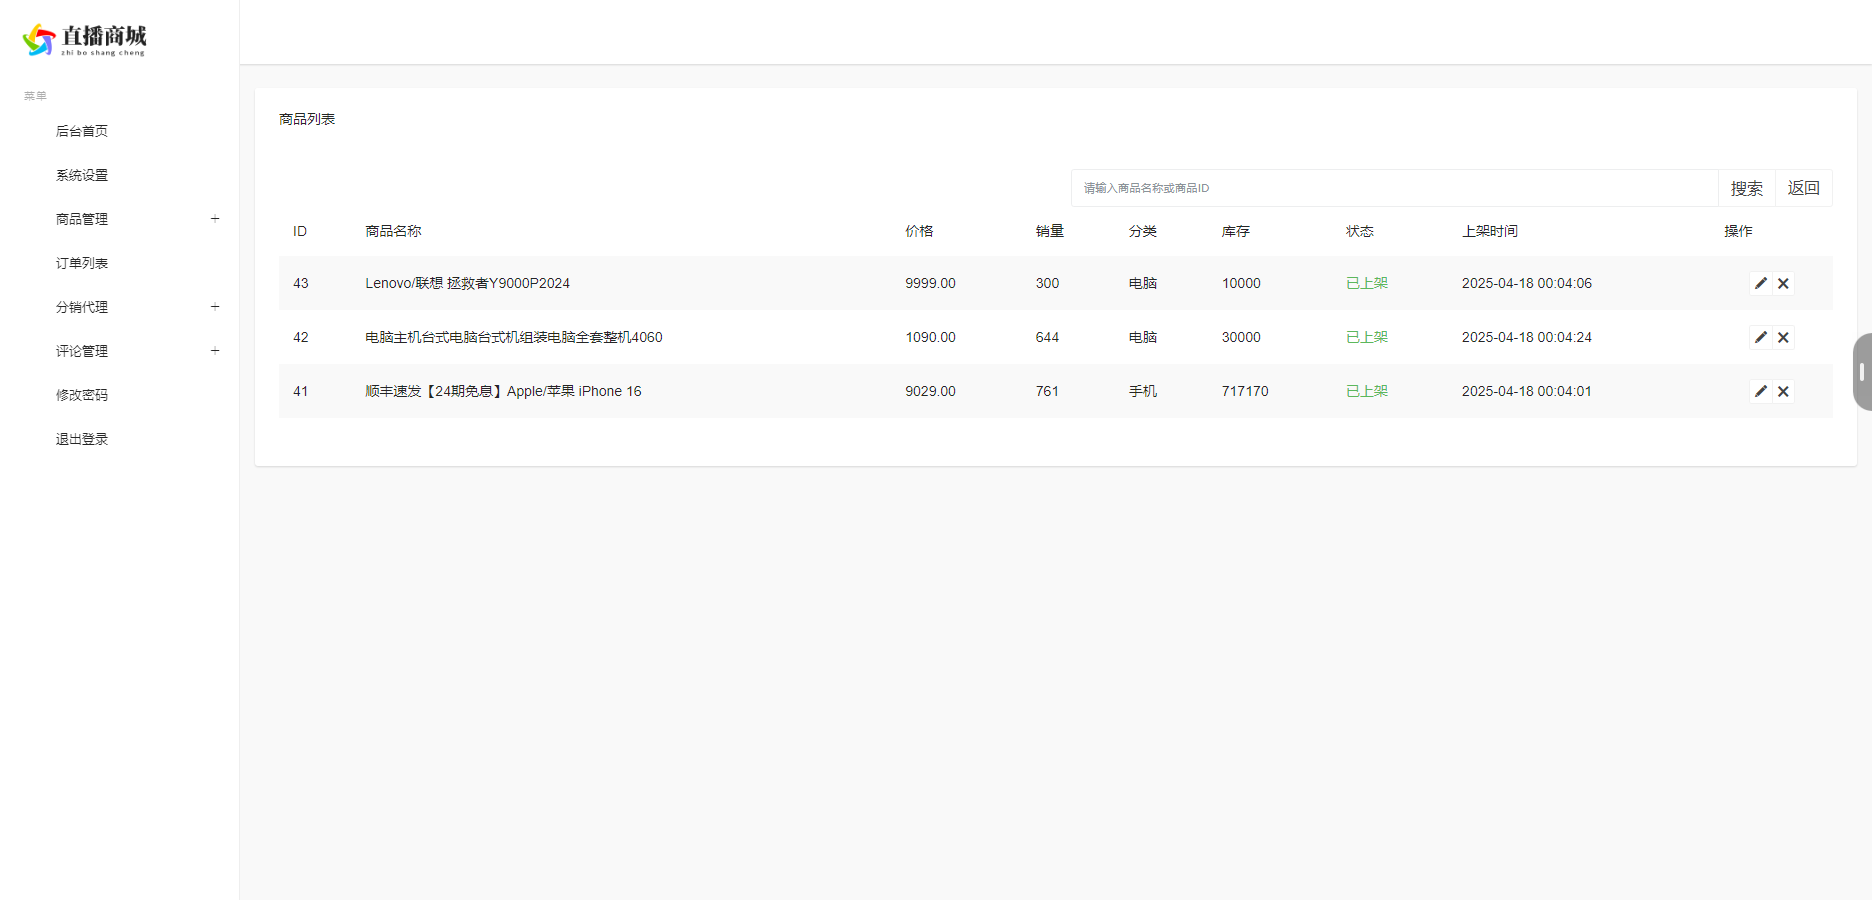Image resolution: width=1872 pixels, height=900 pixels.
Task: Click the 状态 column header
Action: pos(1360,231)
